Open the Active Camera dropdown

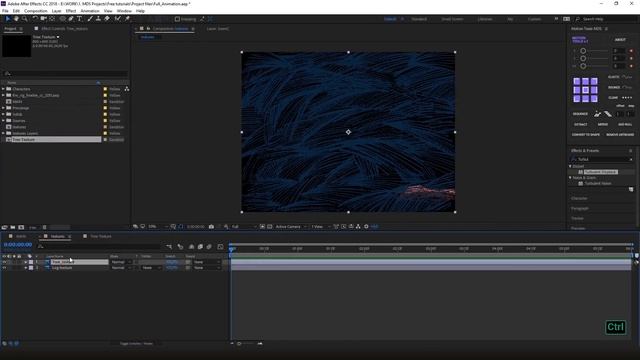tap(291, 227)
